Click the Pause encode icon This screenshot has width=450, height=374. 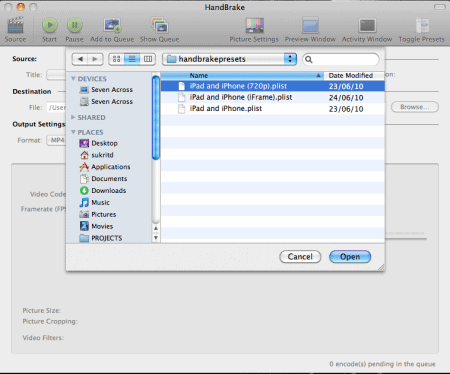point(75,25)
